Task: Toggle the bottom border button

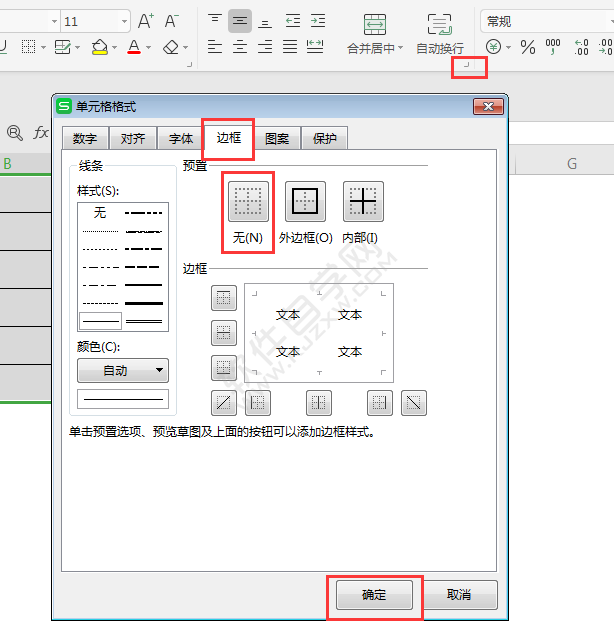Action: tap(224, 367)
